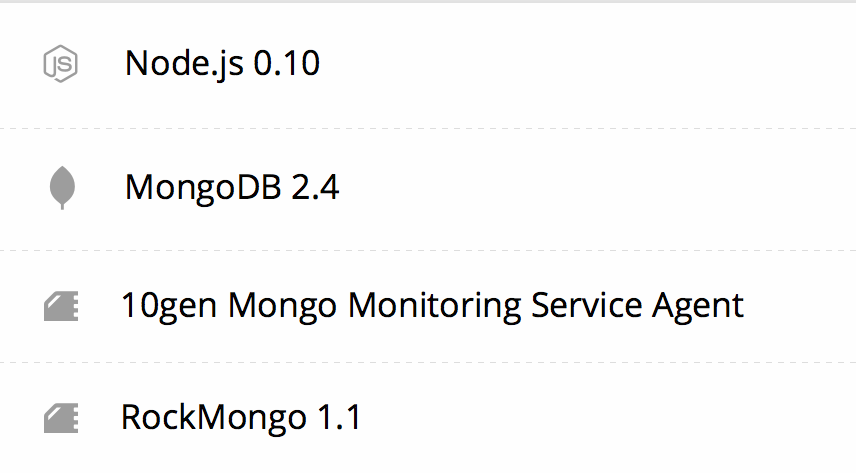Screen dimensions: 856x473
Task: Click the word "RockMongo" in the last row
Action: [x=213, y=417]
